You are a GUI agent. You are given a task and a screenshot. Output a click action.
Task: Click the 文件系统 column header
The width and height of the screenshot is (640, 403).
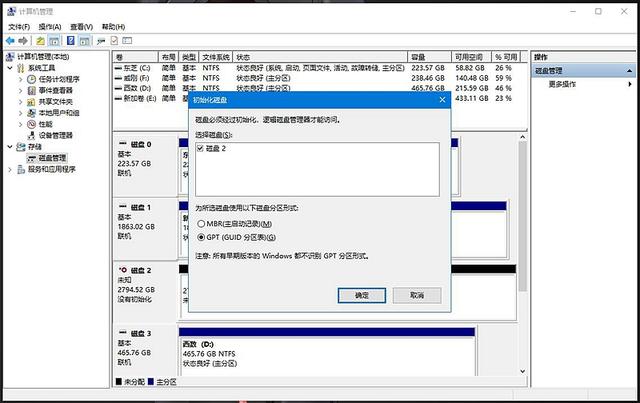[216, 57]
